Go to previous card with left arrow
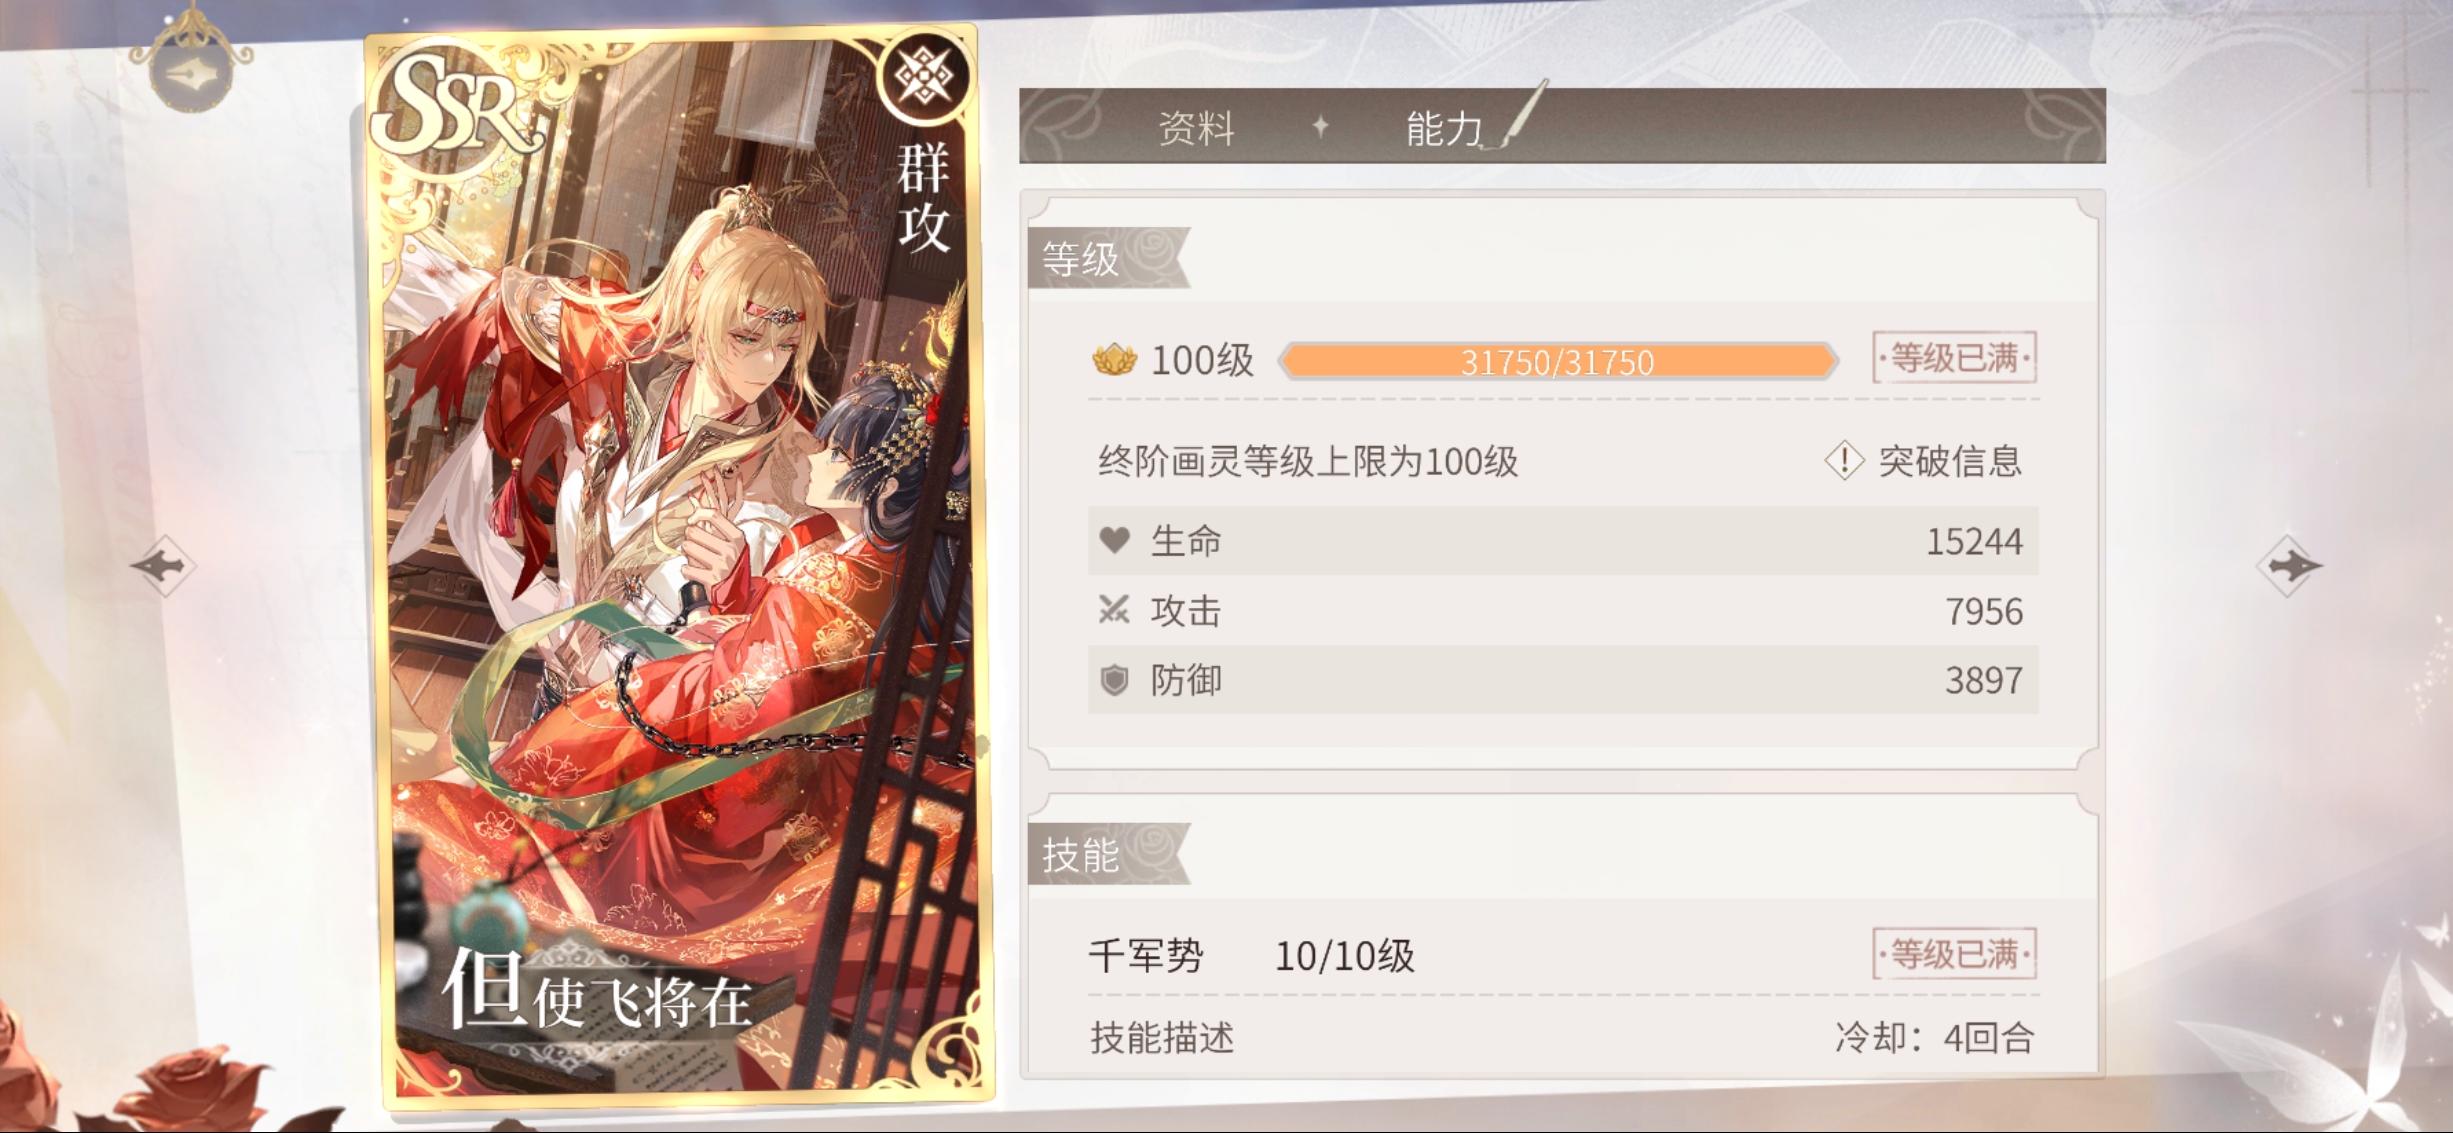 (x=163, y=566)
